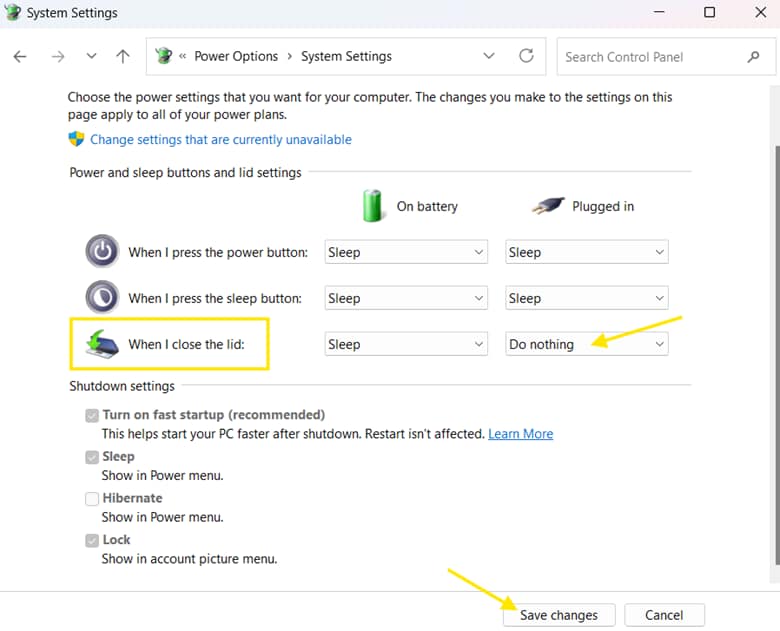This screenshot has height=631, width=780.
Task: Minimize the System Settings window
Action: (x=659, y=11)
